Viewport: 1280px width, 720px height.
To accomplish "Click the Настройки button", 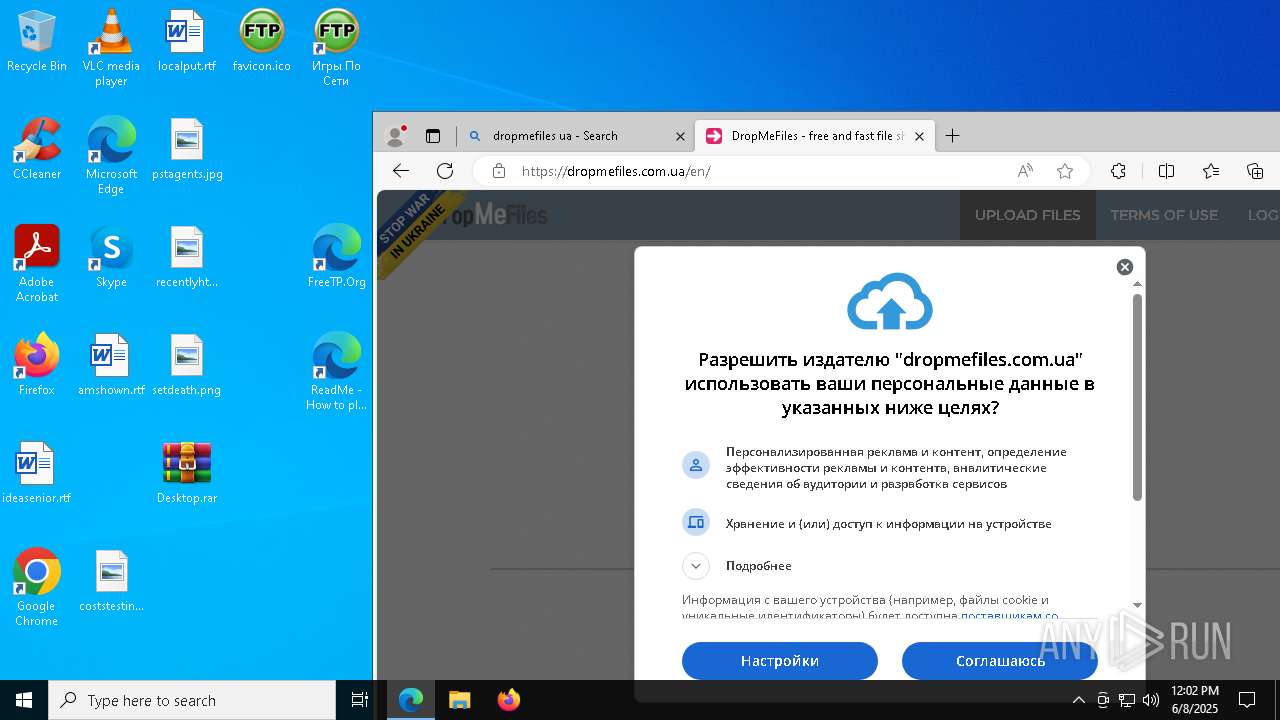I will click(780, 661).
